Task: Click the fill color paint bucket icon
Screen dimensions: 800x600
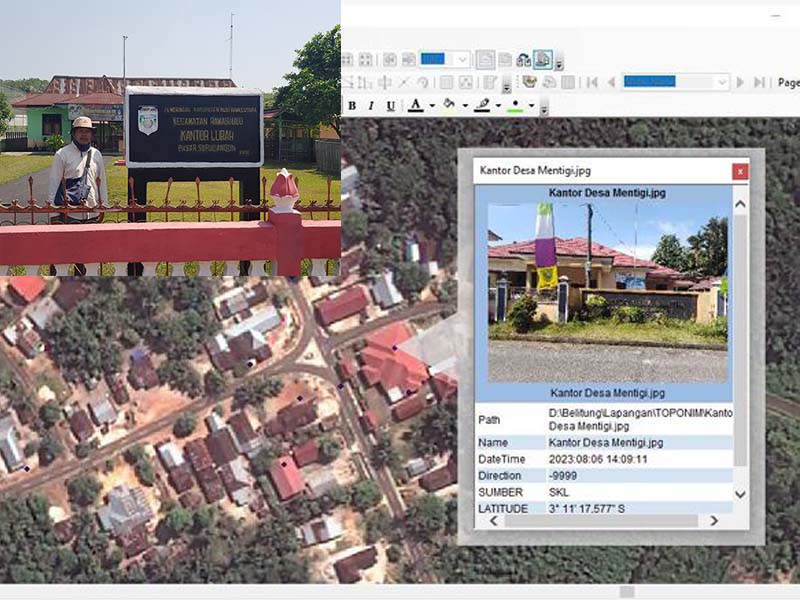Action: (449, 106)
